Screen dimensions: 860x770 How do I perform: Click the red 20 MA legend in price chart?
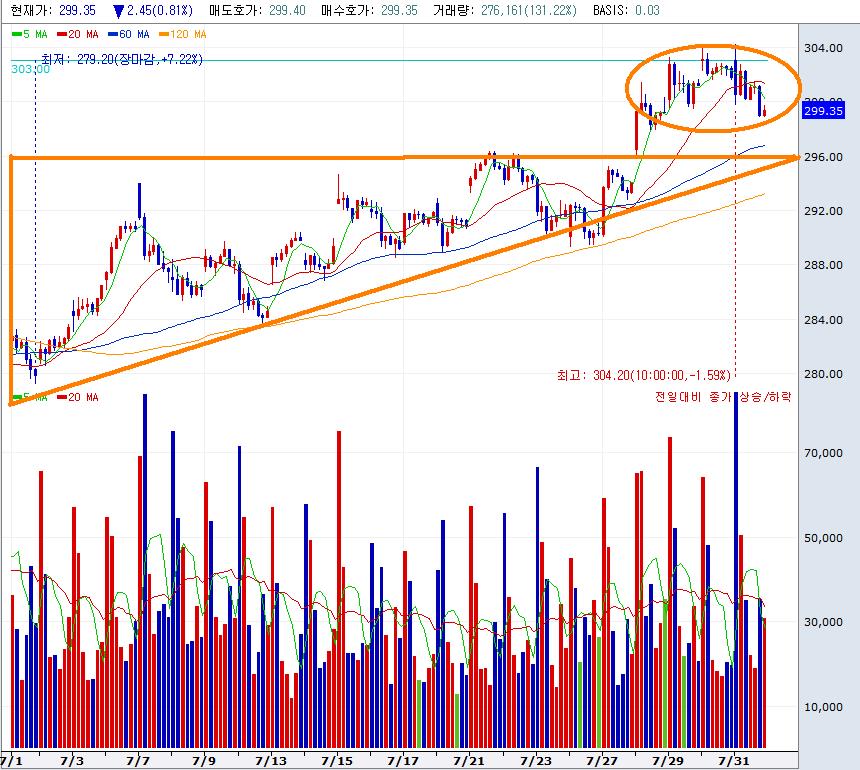pyautogui.click(x=80, y=34)
